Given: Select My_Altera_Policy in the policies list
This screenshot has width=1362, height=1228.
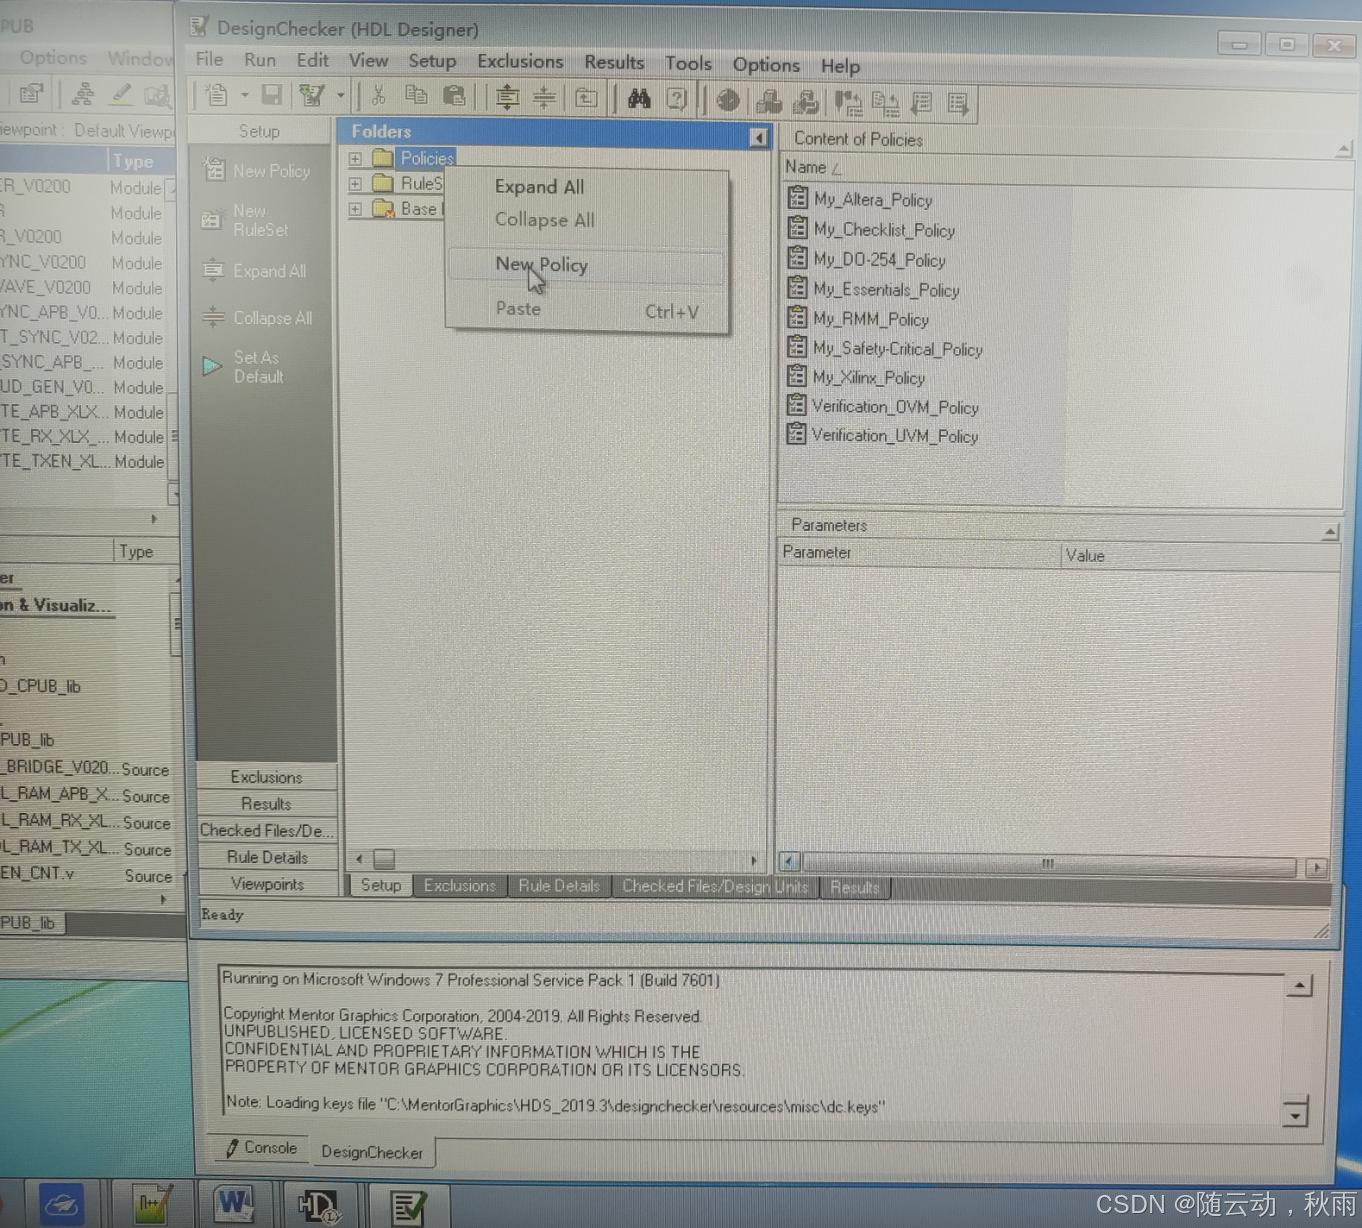Looking at the screenshot, I should [x=872, y=200].
